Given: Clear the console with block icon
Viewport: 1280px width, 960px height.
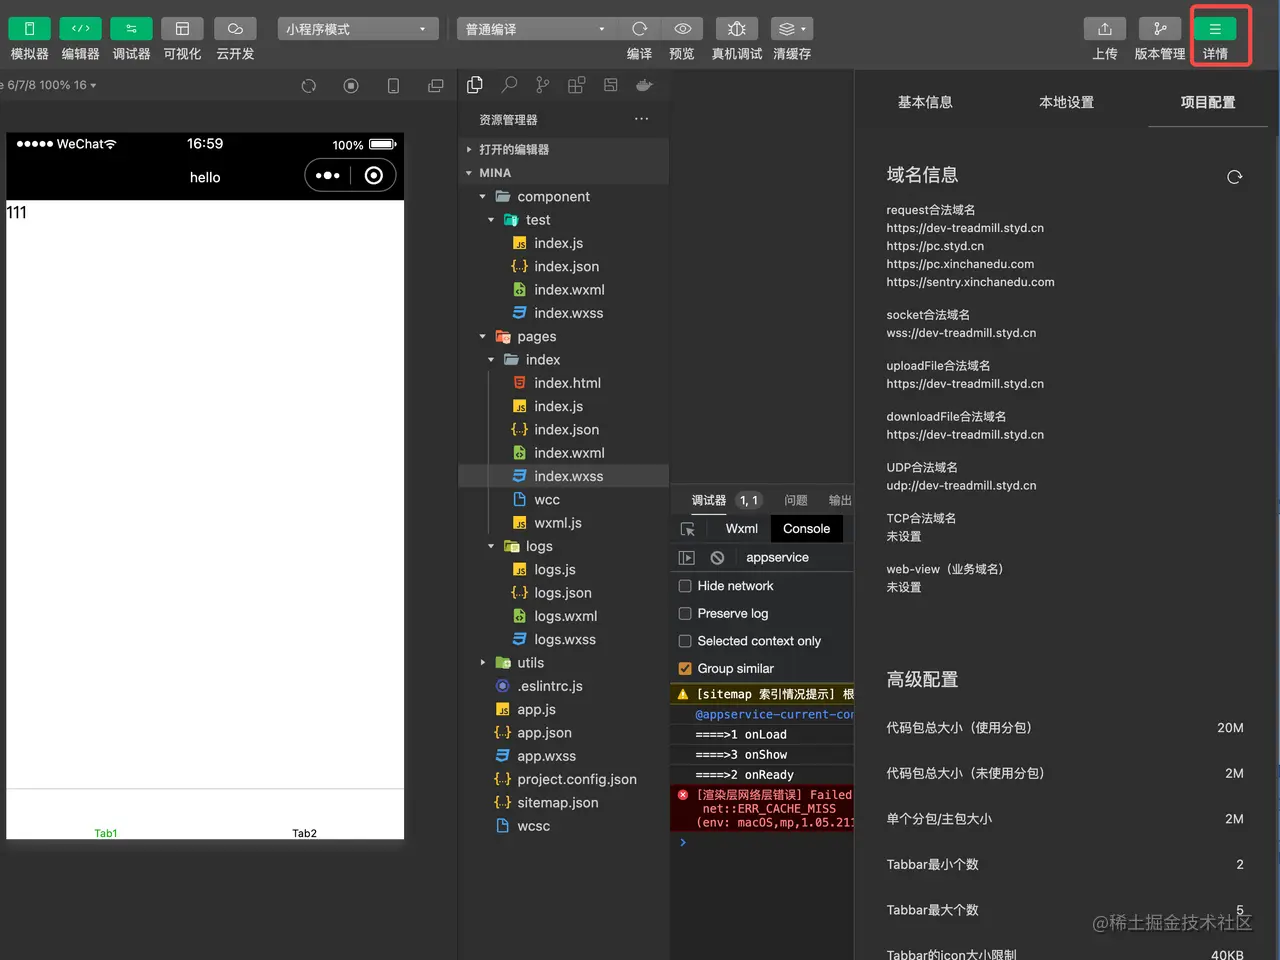Looking at the screenshot, I should [717, 558].
